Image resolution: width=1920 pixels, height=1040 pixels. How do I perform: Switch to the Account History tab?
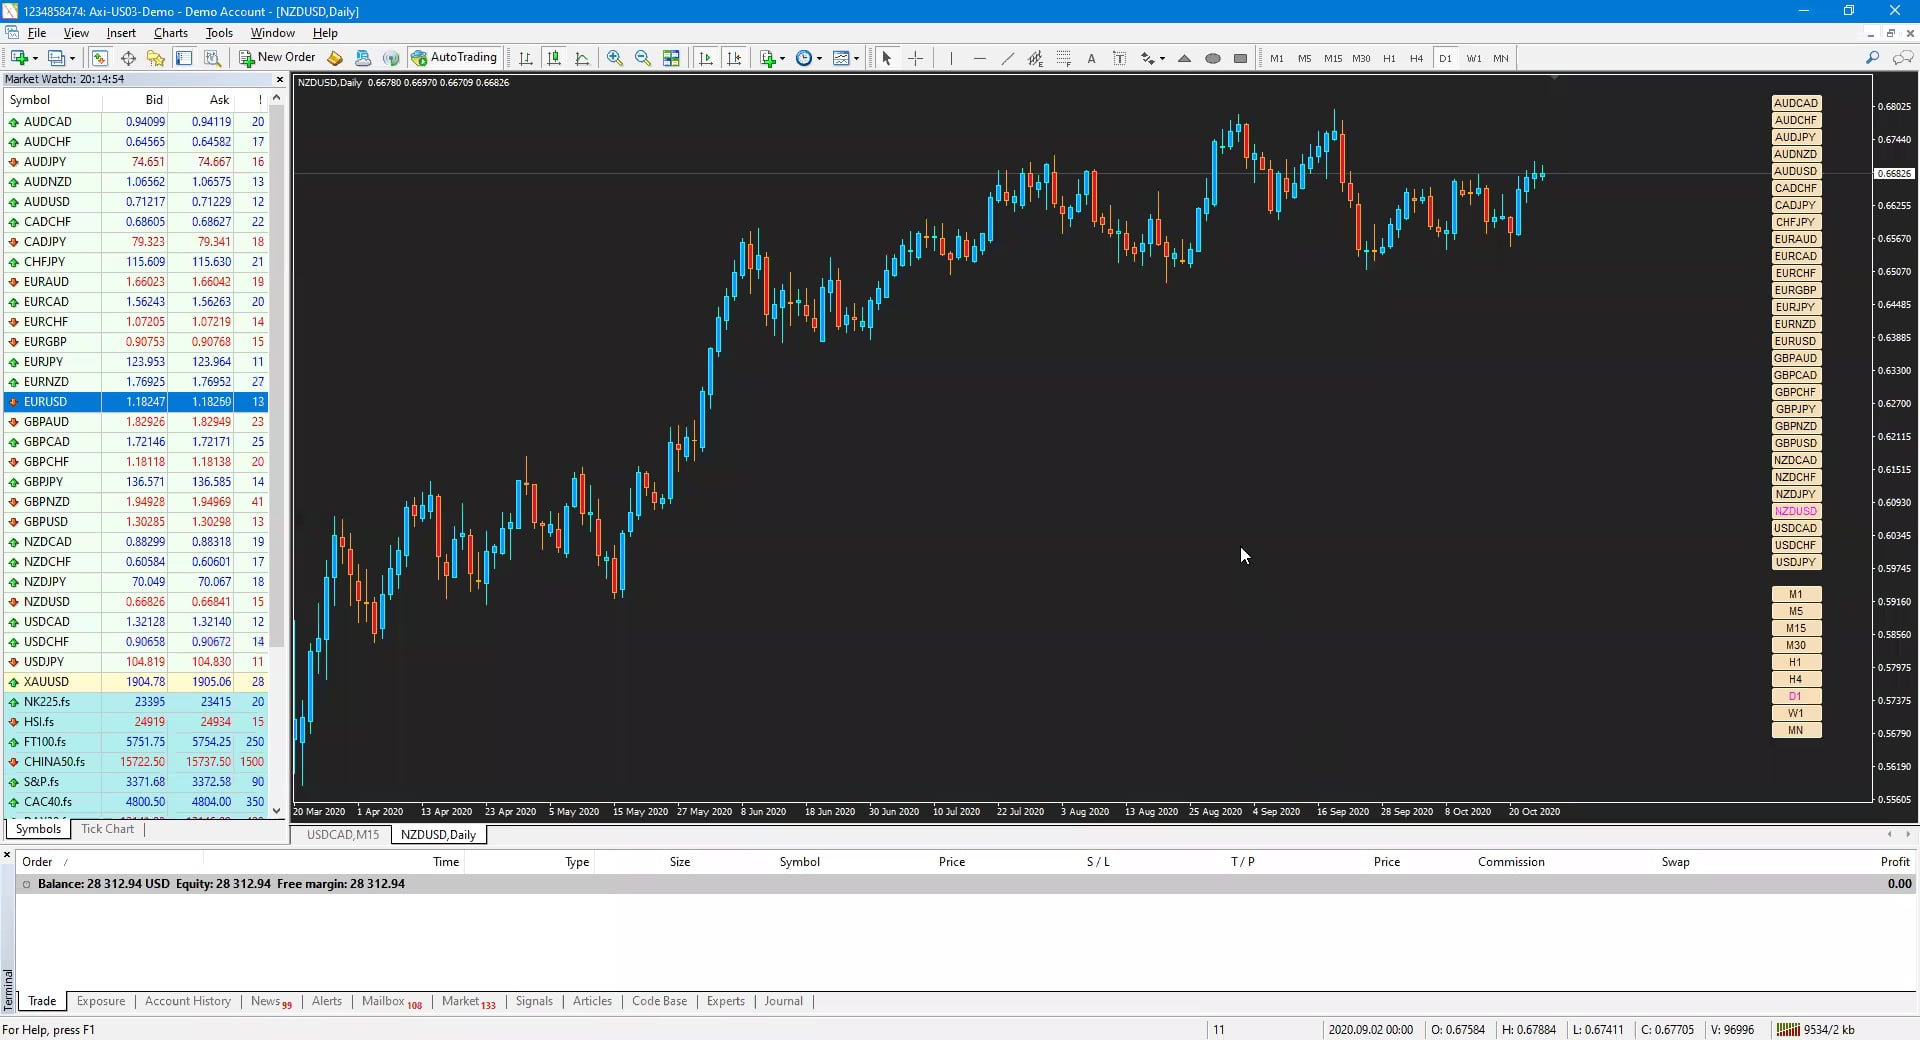(188, 1001)
